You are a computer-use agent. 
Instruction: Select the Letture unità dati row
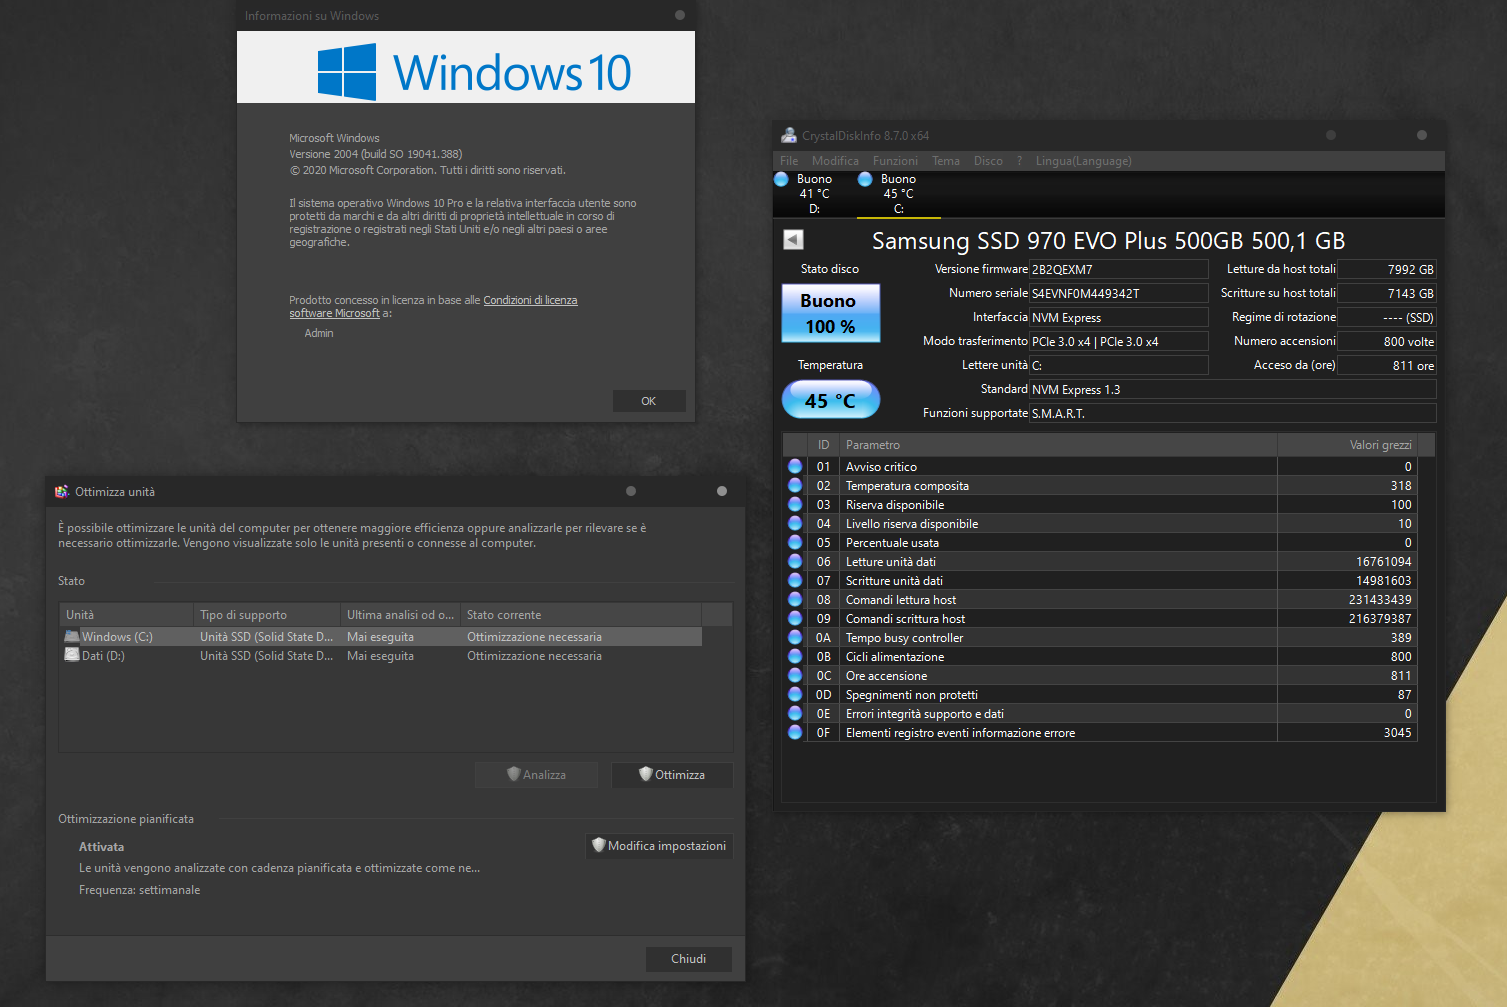(x=1100, y=561)
